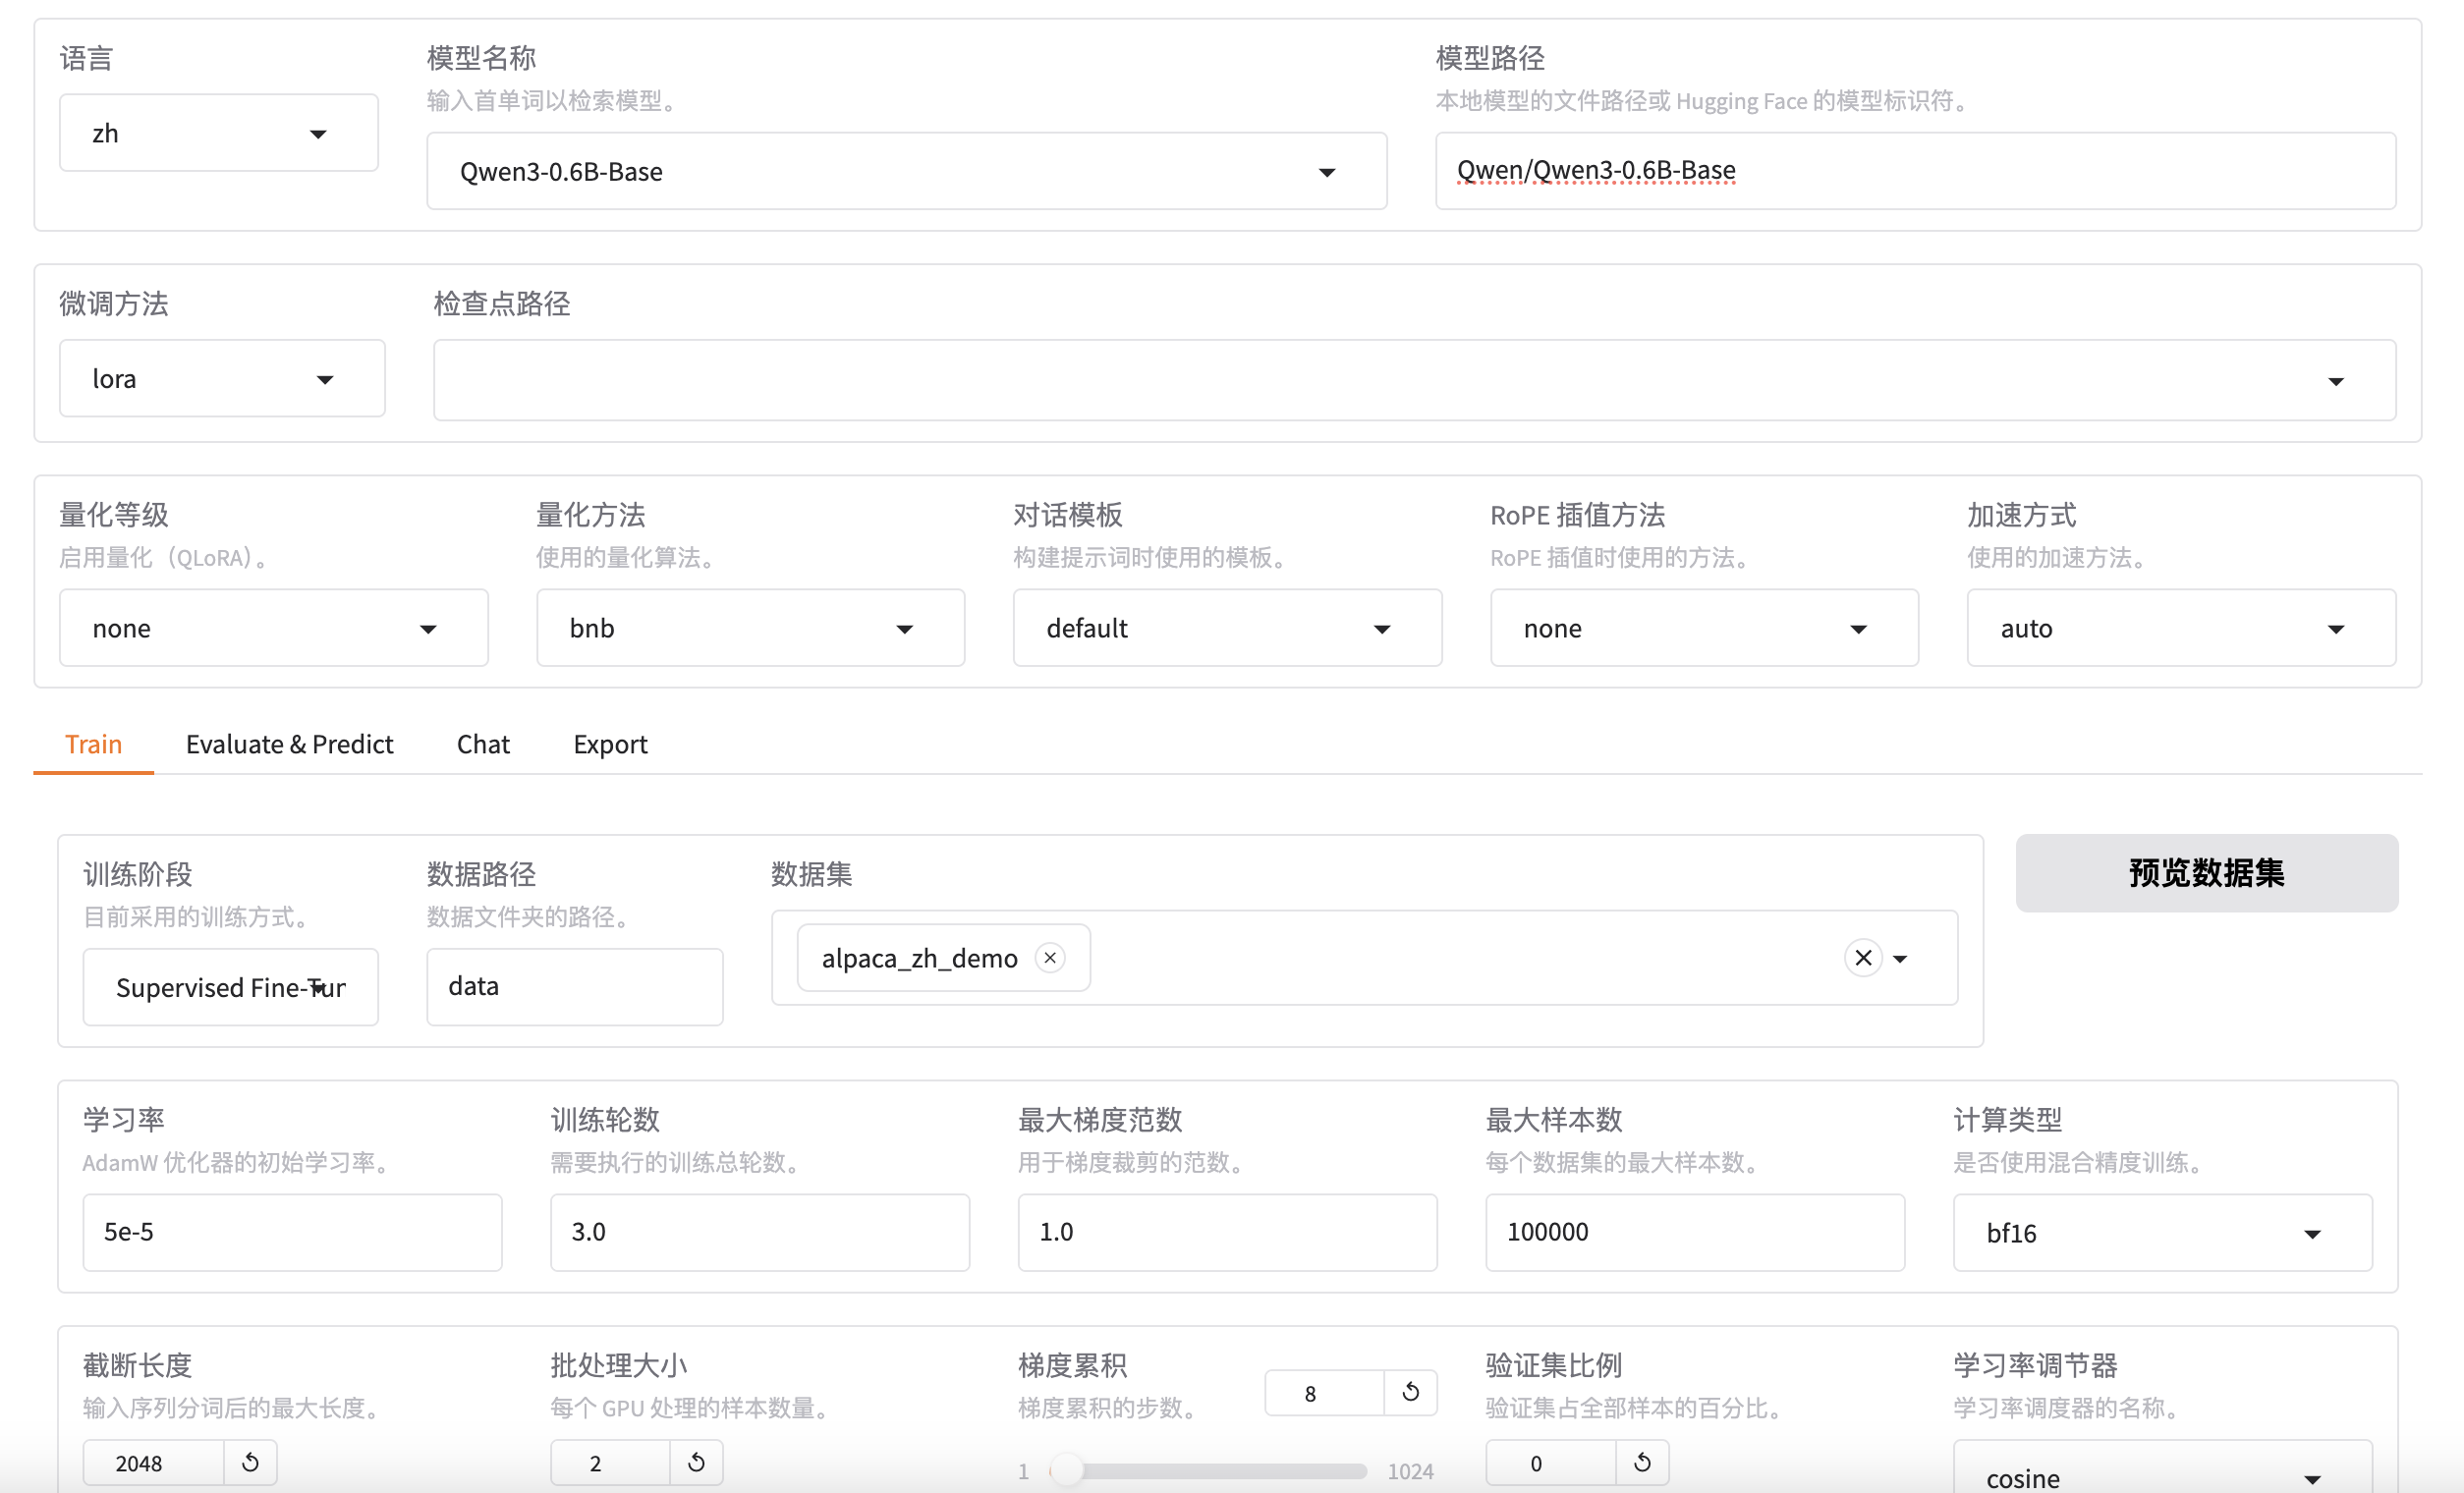Open the Export tab
The height and width of the screenshot is (1493, 2464).
tap(610, 744)
